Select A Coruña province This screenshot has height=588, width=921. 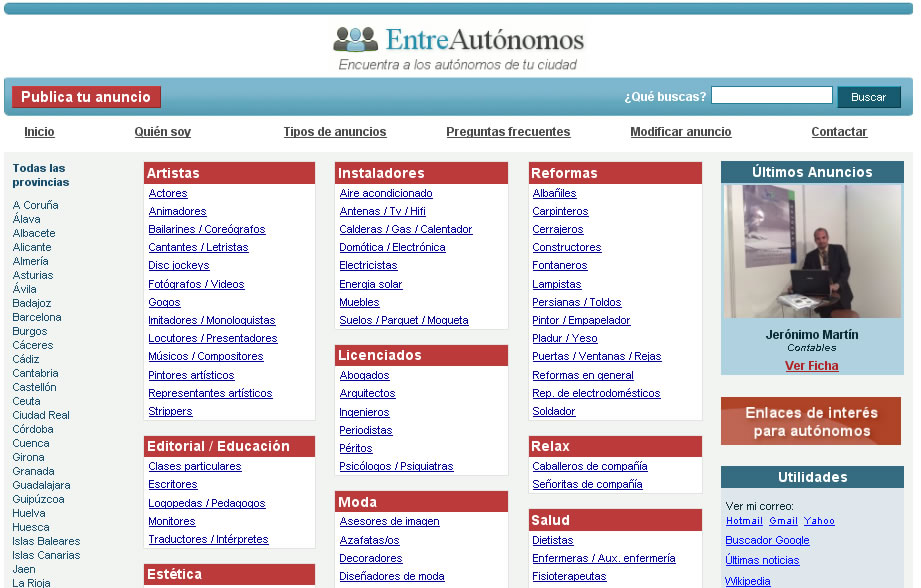(35, 205)
